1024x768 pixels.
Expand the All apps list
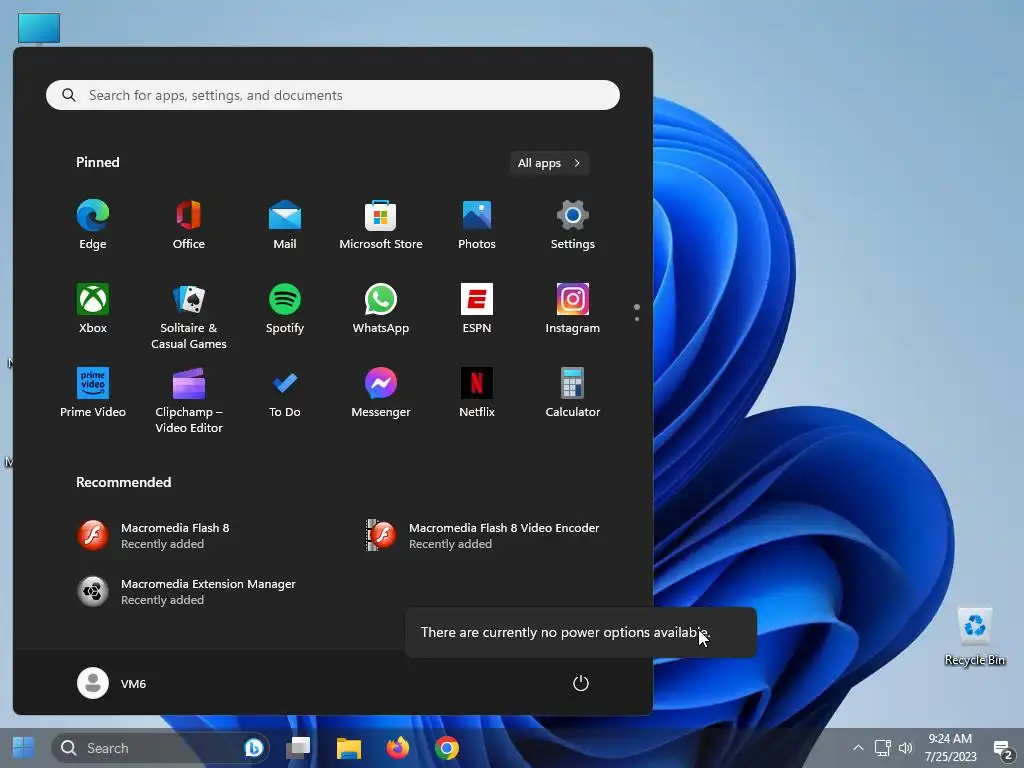[549, 163]
